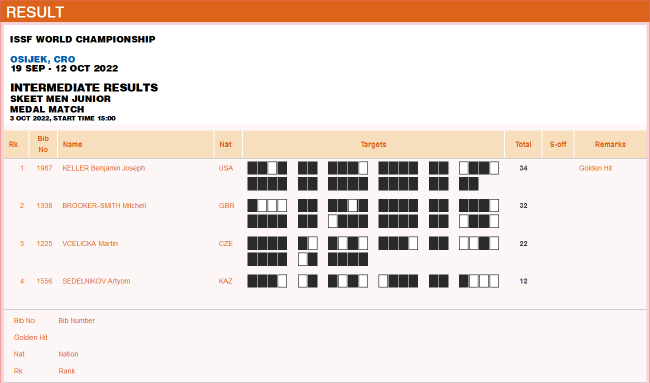Viewport: 650px width, 383px height.
Task: Click the Rk column header
Action: (13, 144)
